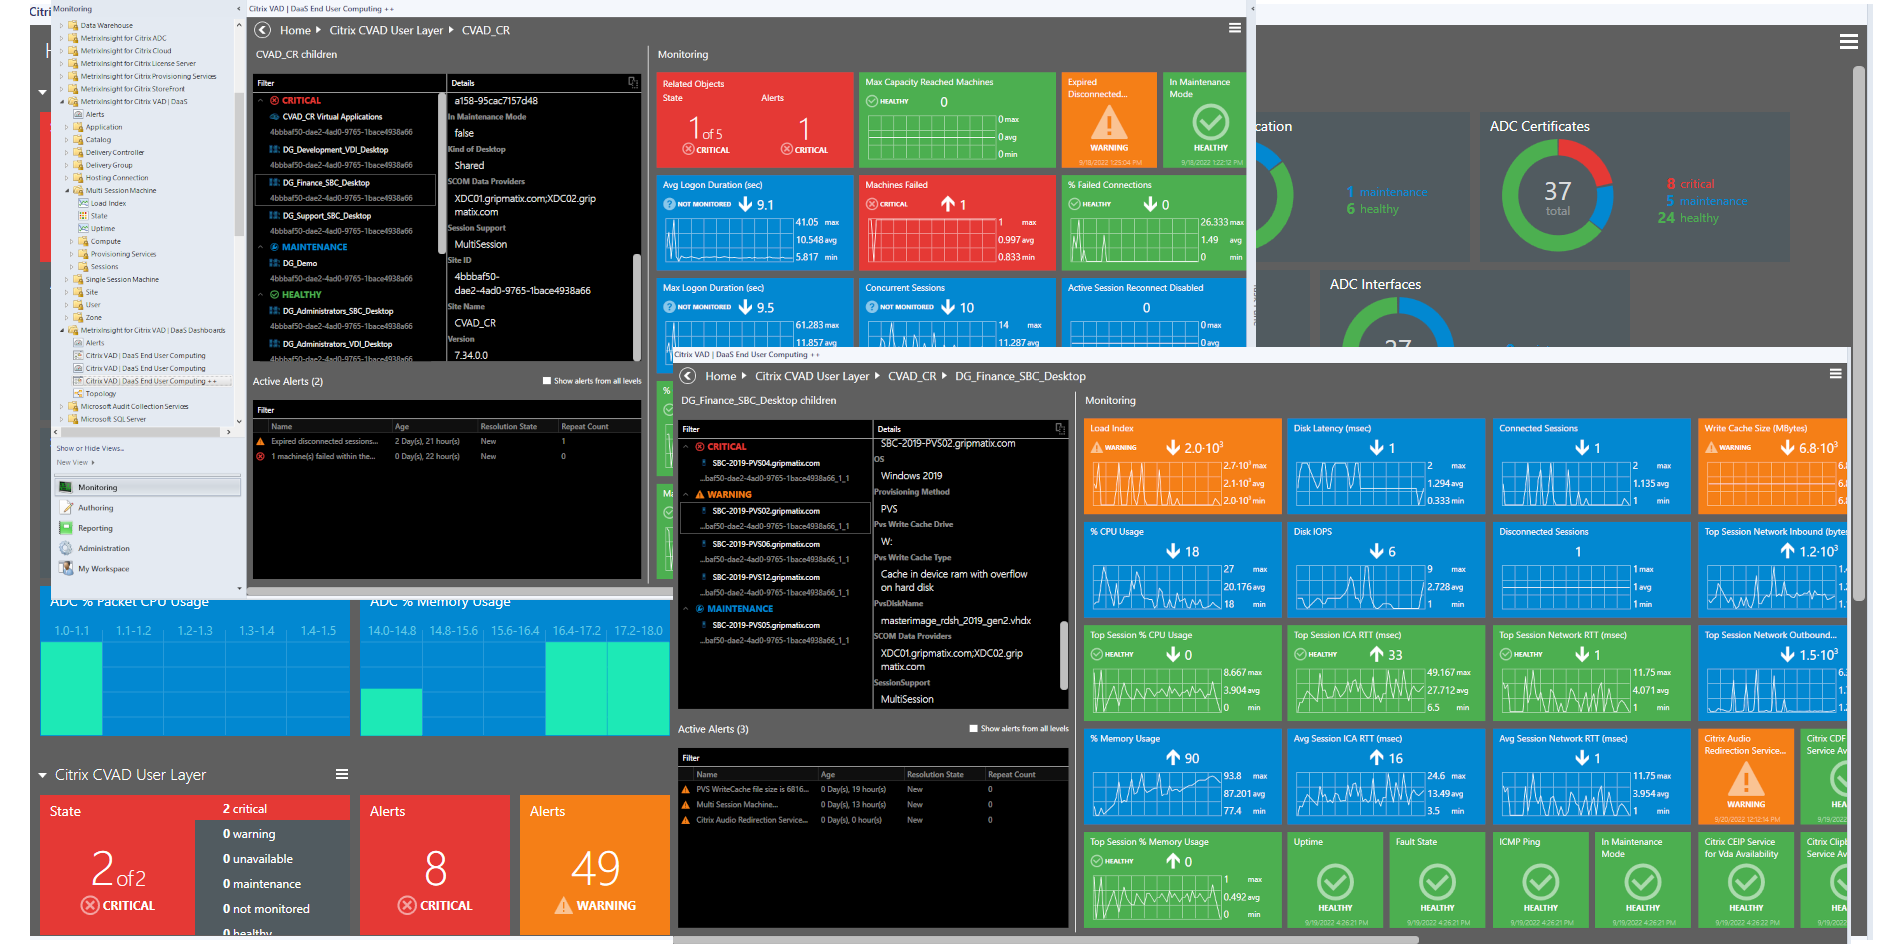Click the DG_Demo delivery group icon

coord(274,263)
